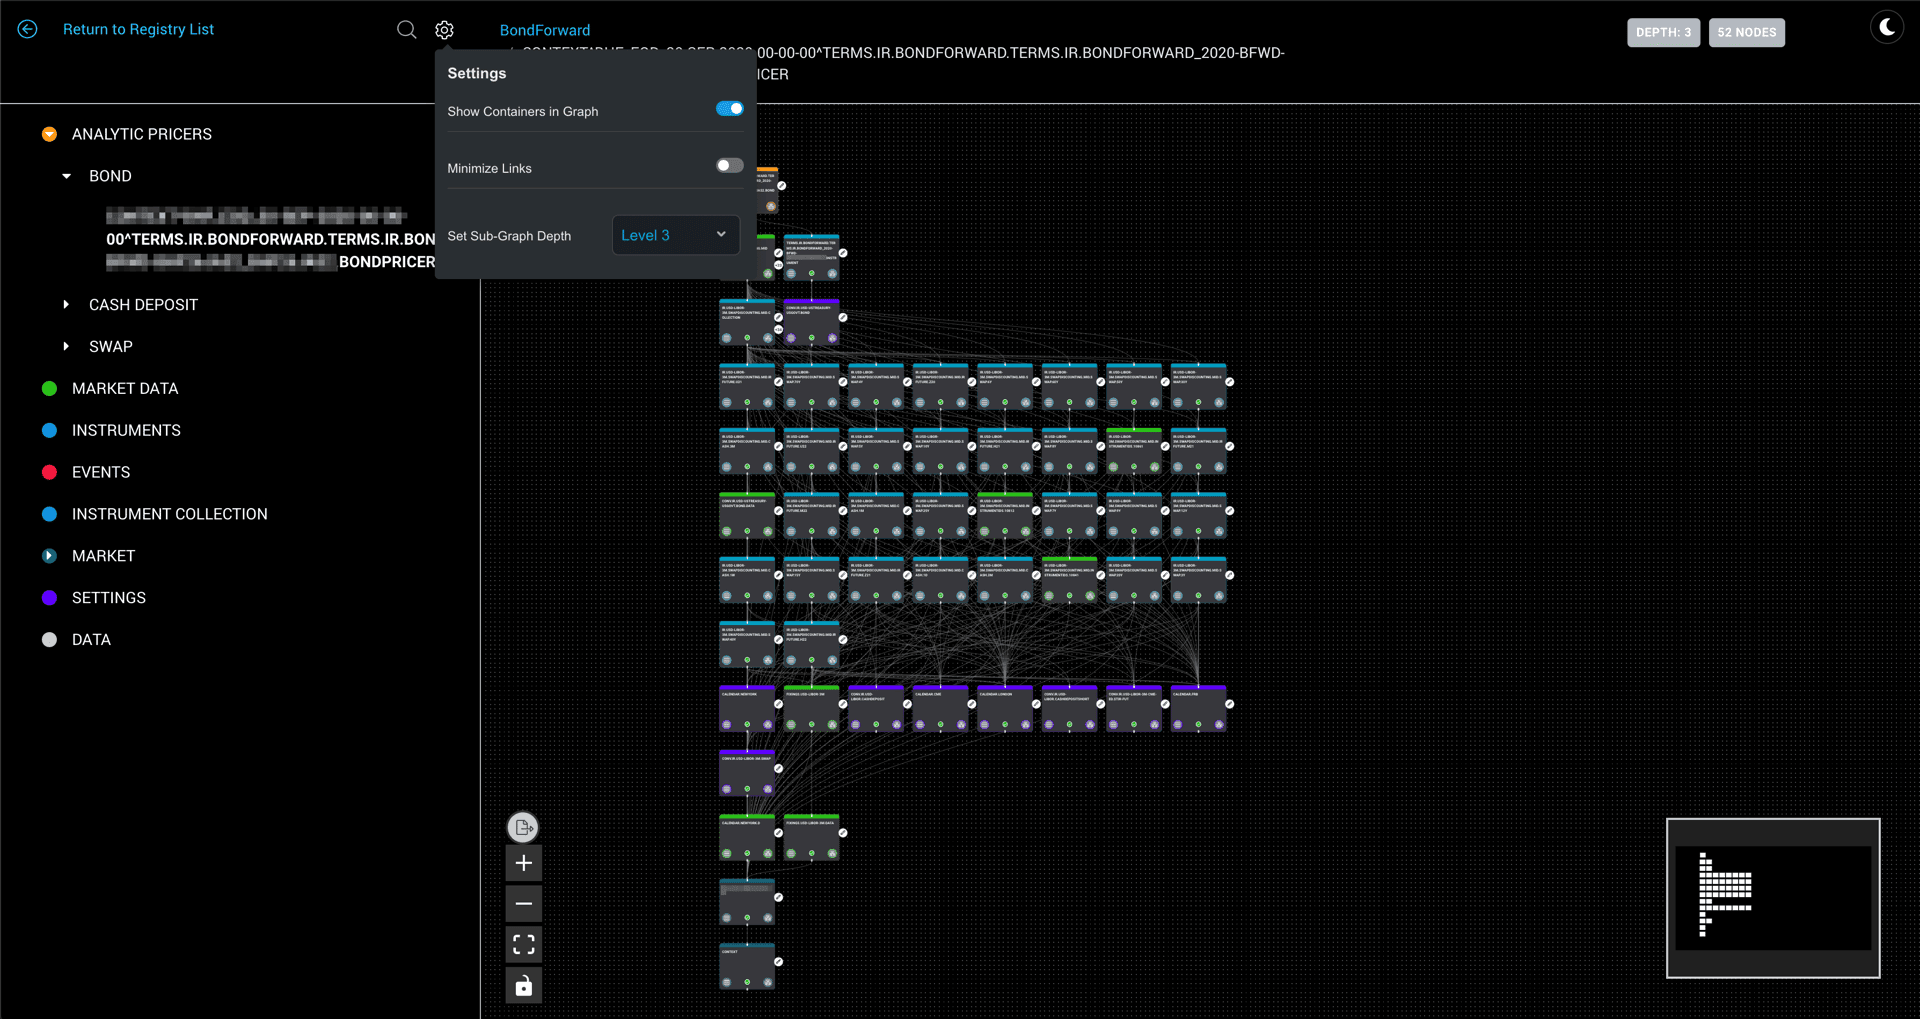This screenshot has height=1019, width=1920.
Task: Click the zoom out icon on graph toolbar
Action: (x=523, y=903)
